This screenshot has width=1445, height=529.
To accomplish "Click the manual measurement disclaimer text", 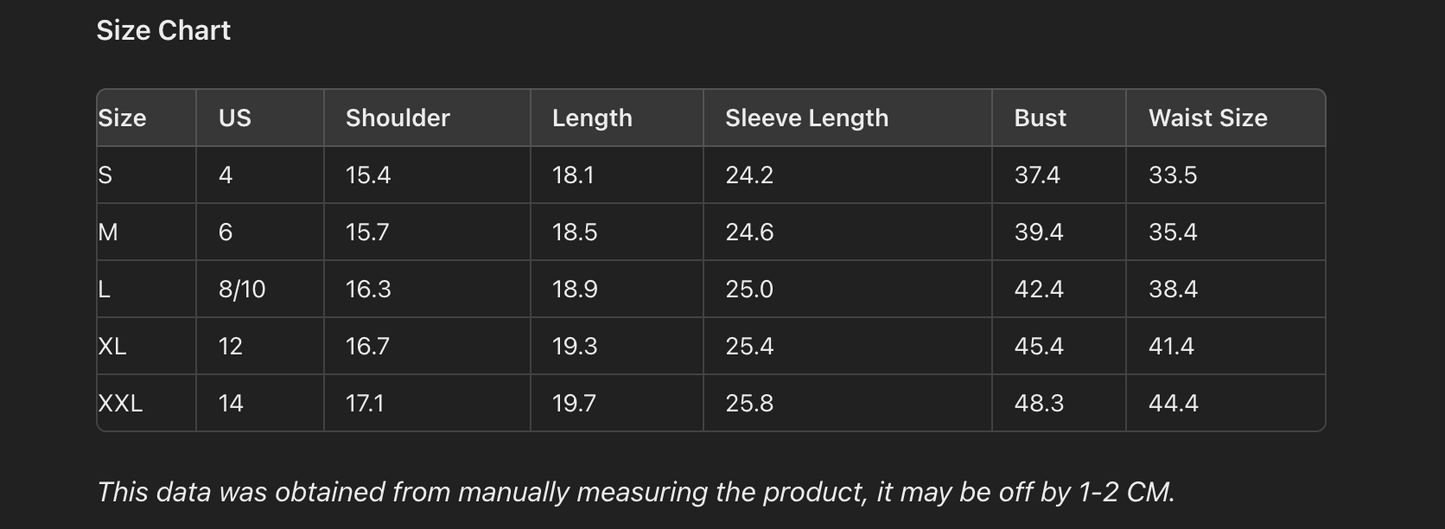I will tap(635, 492).
